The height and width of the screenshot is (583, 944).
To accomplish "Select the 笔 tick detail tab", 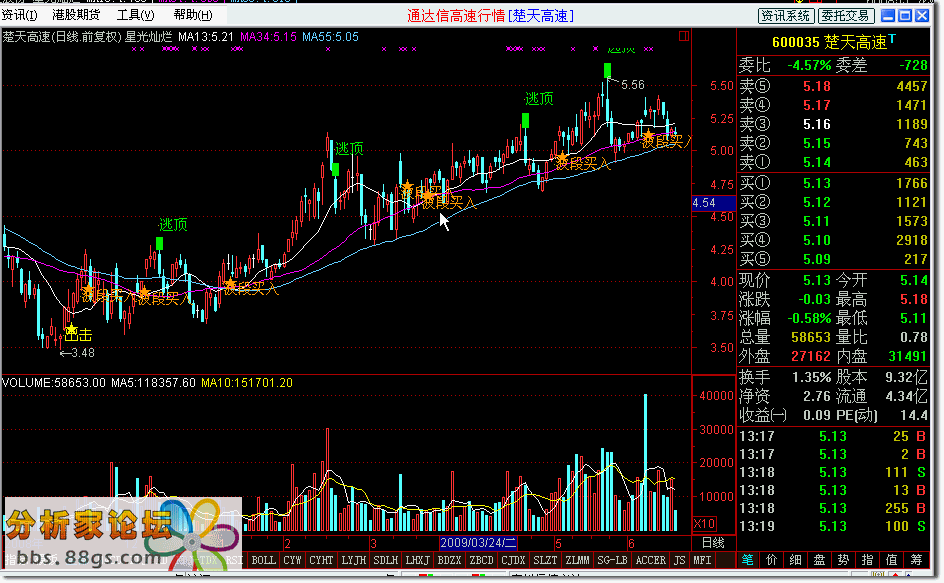I will click(x=747, y=560).
